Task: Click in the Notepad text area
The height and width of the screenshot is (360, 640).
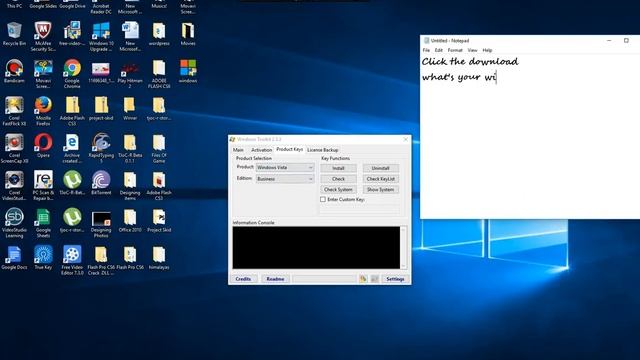Action: [x=530, y=136]
